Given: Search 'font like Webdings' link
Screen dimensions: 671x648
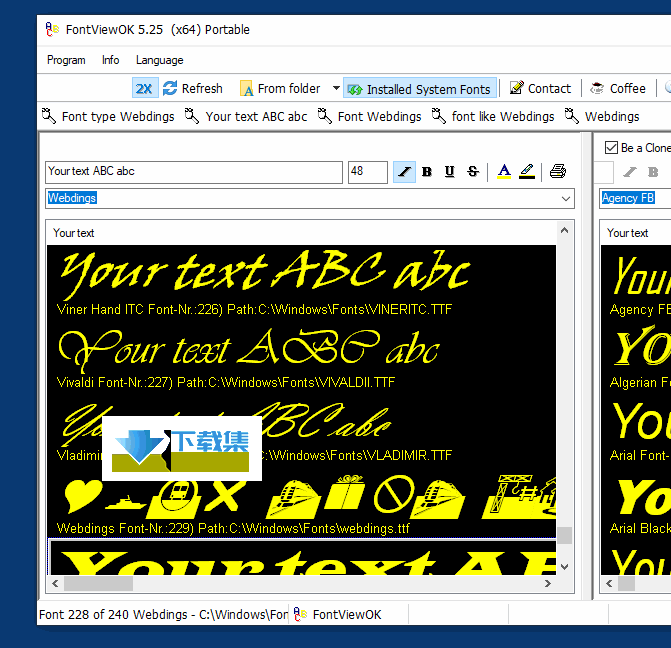Looking at the screenshot, I should click(x=503, y=116).
